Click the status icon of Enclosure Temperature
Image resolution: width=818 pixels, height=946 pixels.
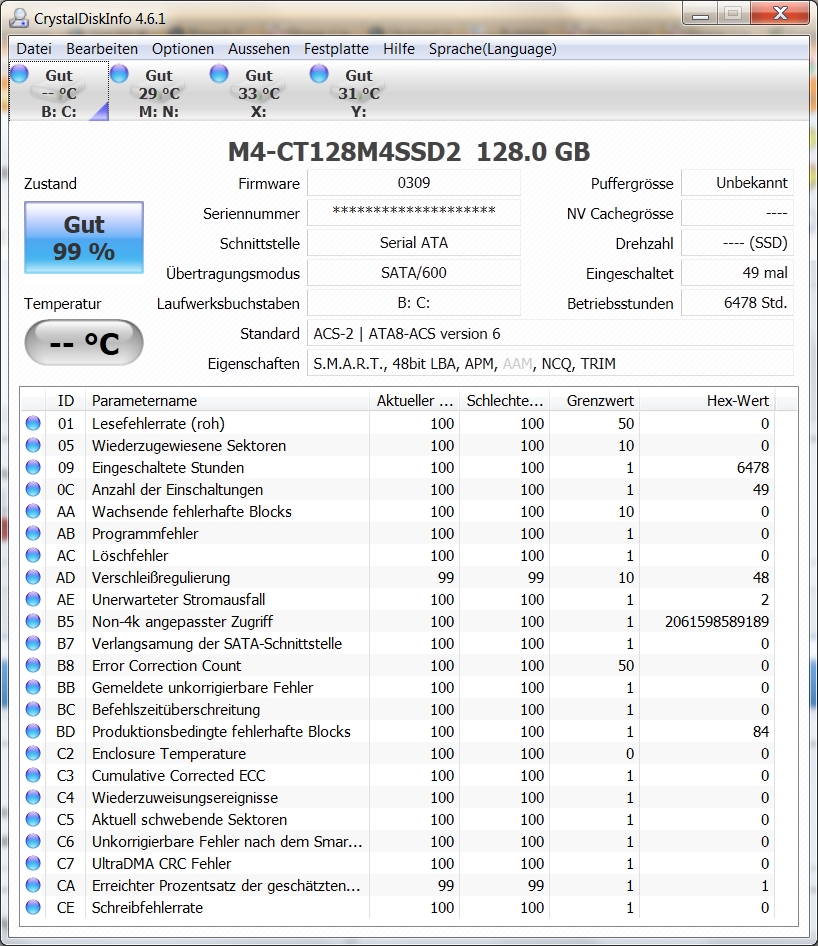33,754
